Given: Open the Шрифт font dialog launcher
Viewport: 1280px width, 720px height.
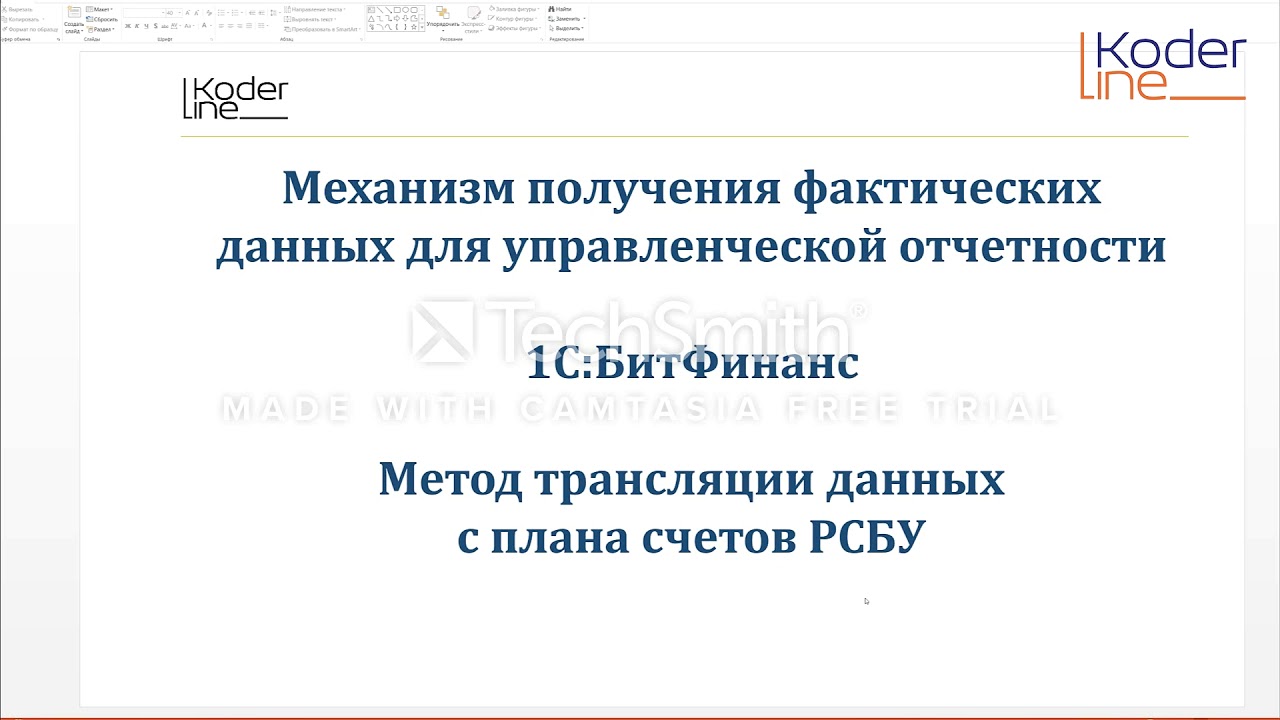Looking at the screenshot, I should 211,39.
